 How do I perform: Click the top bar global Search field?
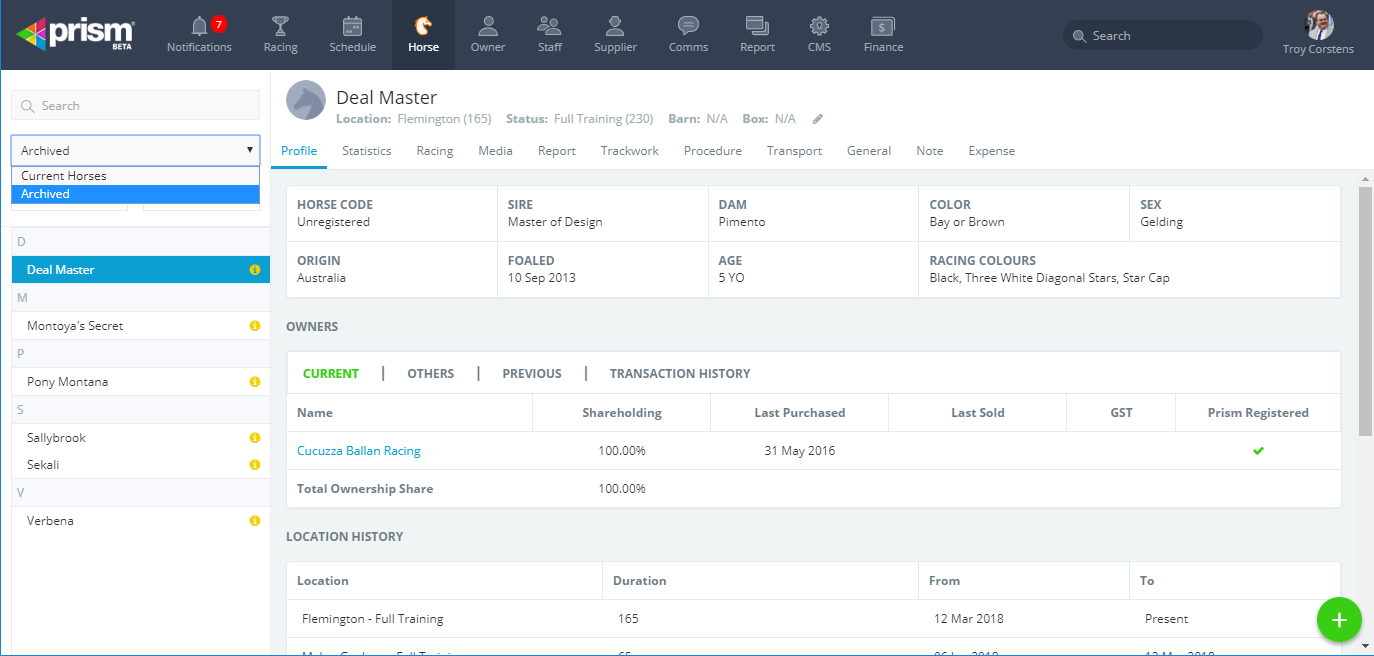(1162, 36)
